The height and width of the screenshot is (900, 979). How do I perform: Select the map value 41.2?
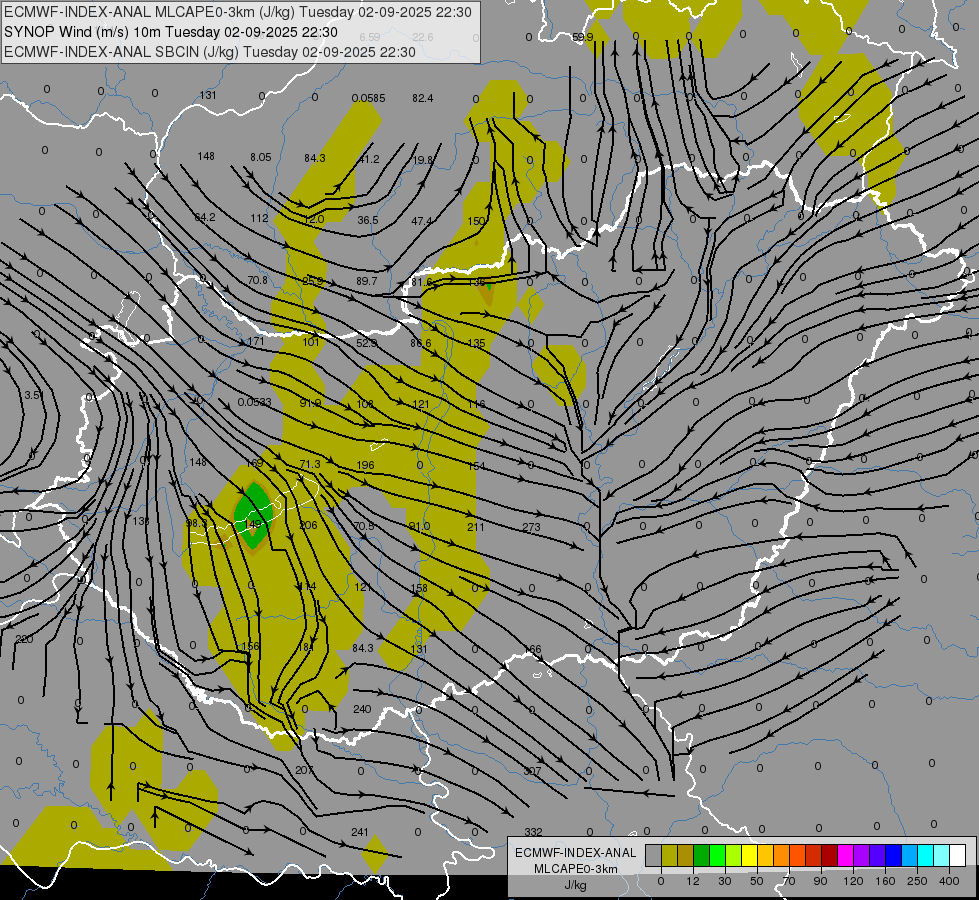pyautogui.click(x=368, y=159)
